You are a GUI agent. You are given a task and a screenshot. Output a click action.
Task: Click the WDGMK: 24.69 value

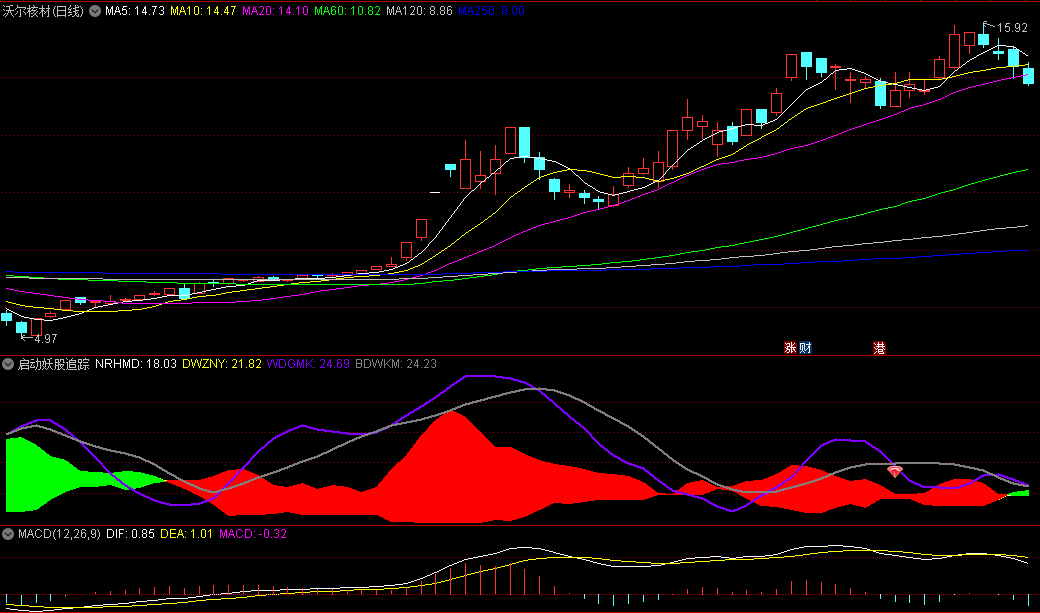click(308, 364)
